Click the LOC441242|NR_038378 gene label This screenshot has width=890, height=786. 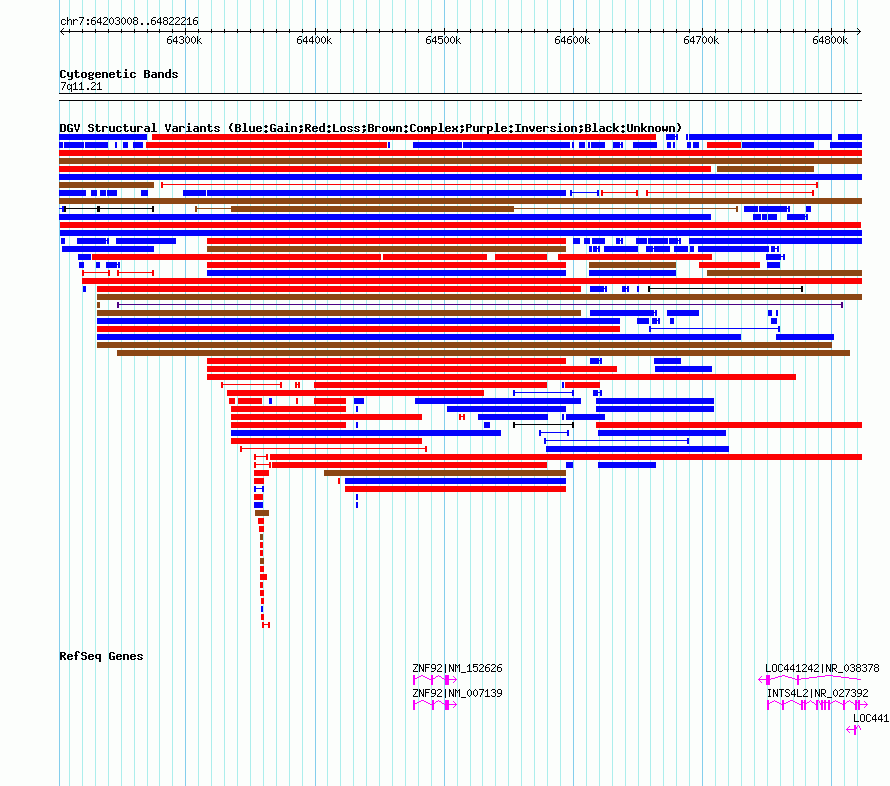822,668
